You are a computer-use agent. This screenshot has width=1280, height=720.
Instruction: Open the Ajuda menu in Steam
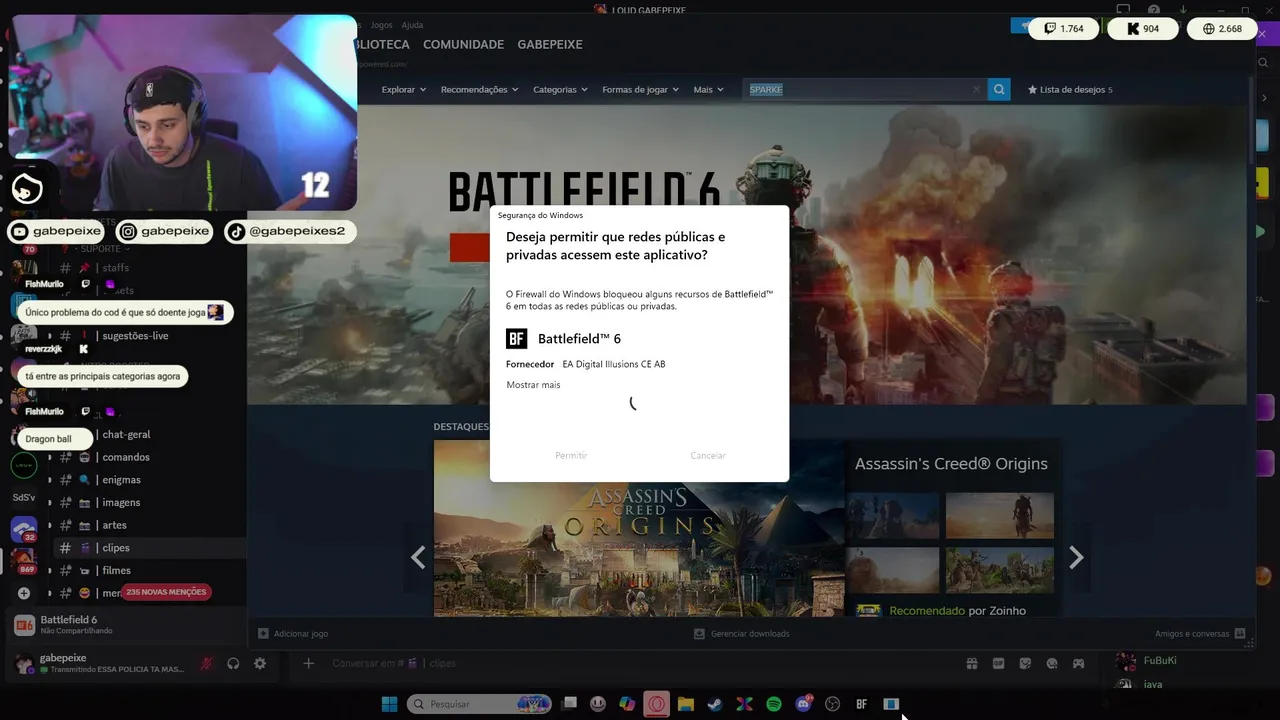click(x=412, y=25)
